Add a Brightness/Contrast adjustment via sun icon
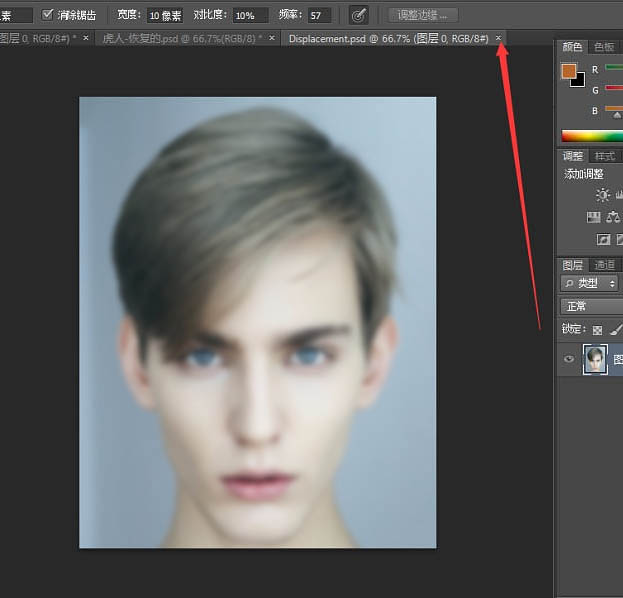Image resolution: width=623 pixels, height=598 pixels. [602, 195]
